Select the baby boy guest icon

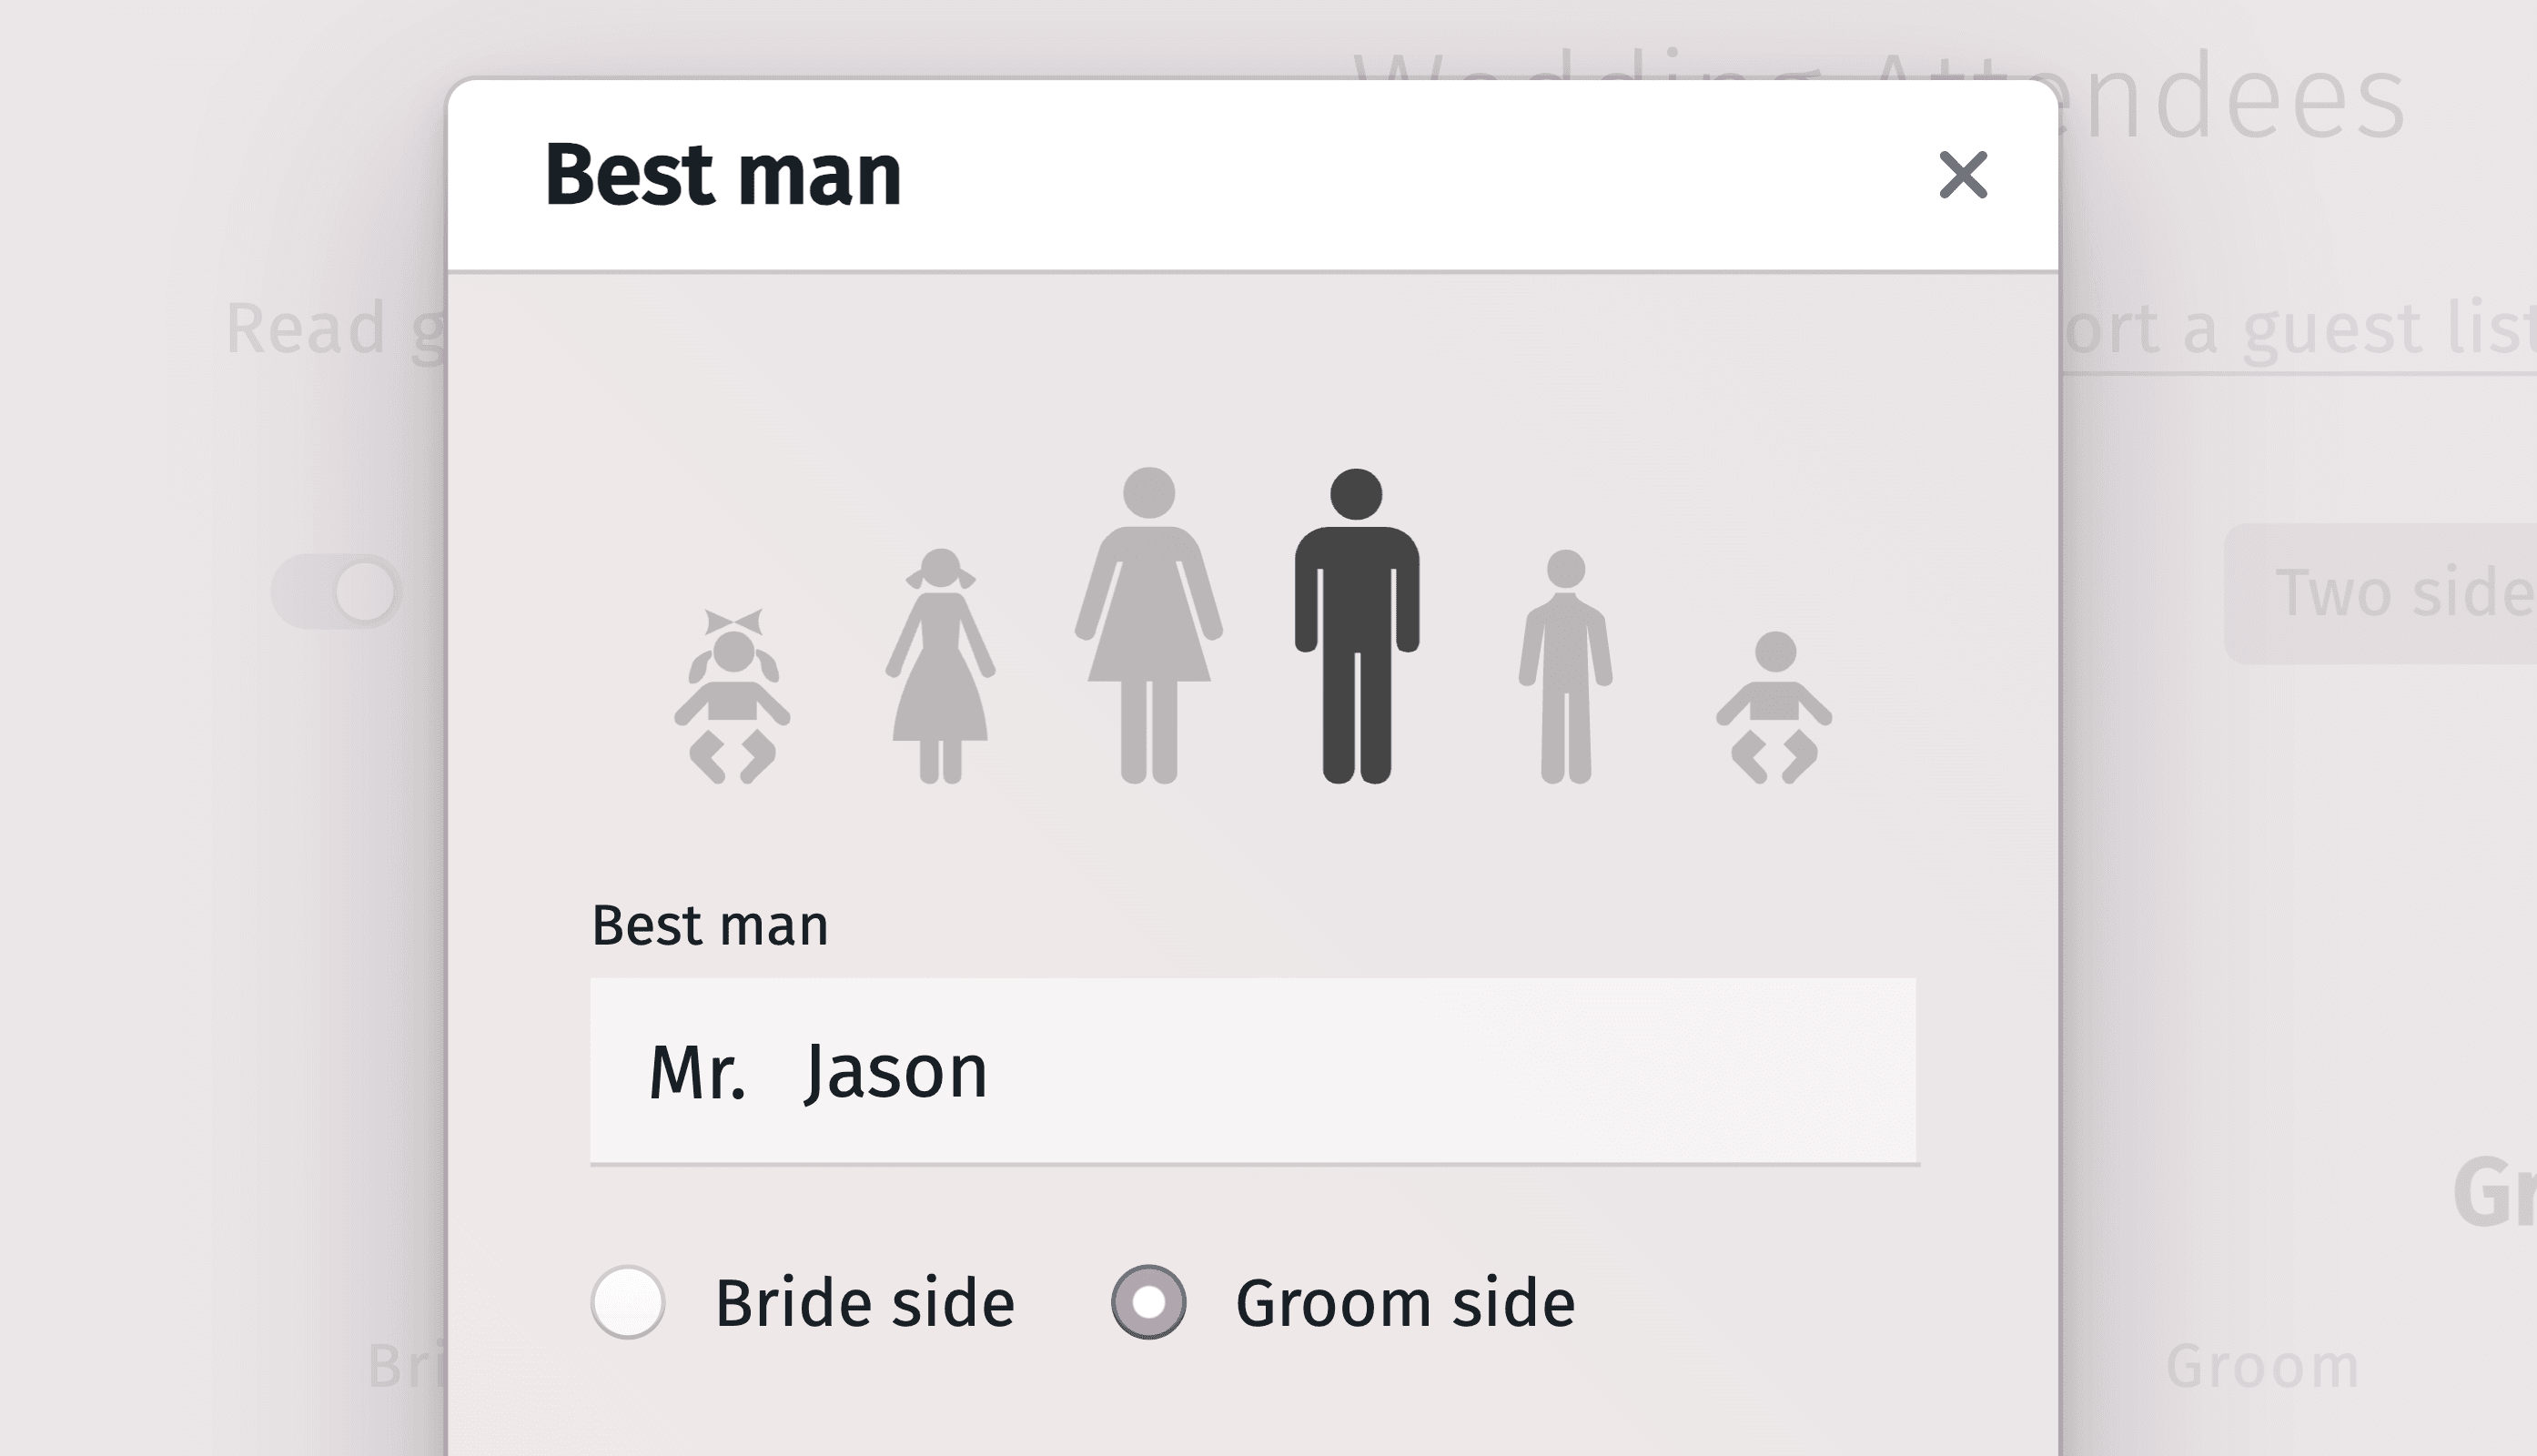point(1774,707)
